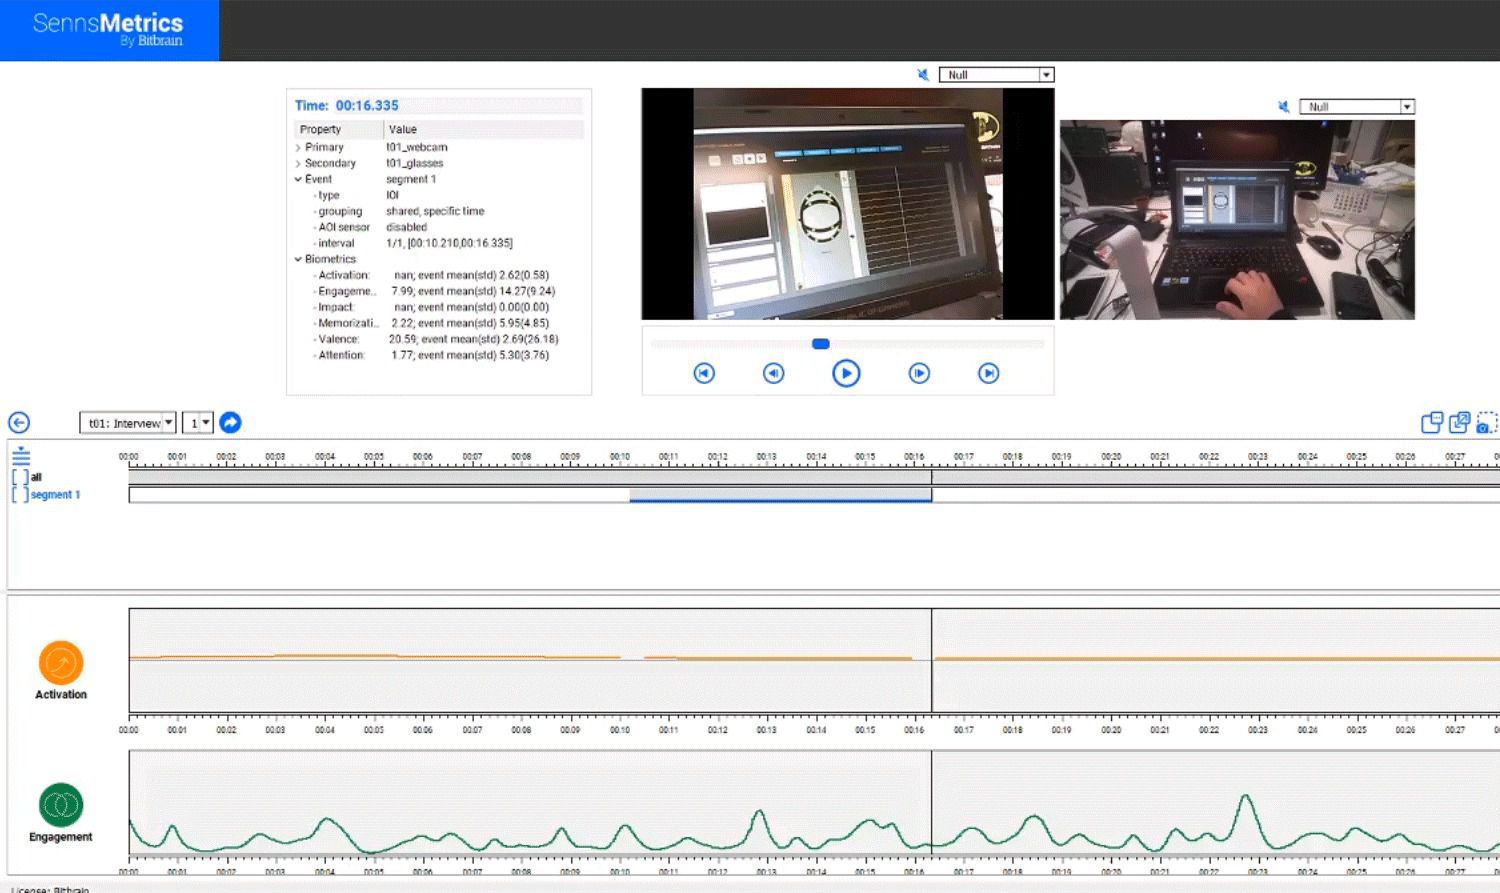This screenshot has width=1500, height=893.
Task: Open the timeline in a new window icon
Action: tap(1458, 424)
